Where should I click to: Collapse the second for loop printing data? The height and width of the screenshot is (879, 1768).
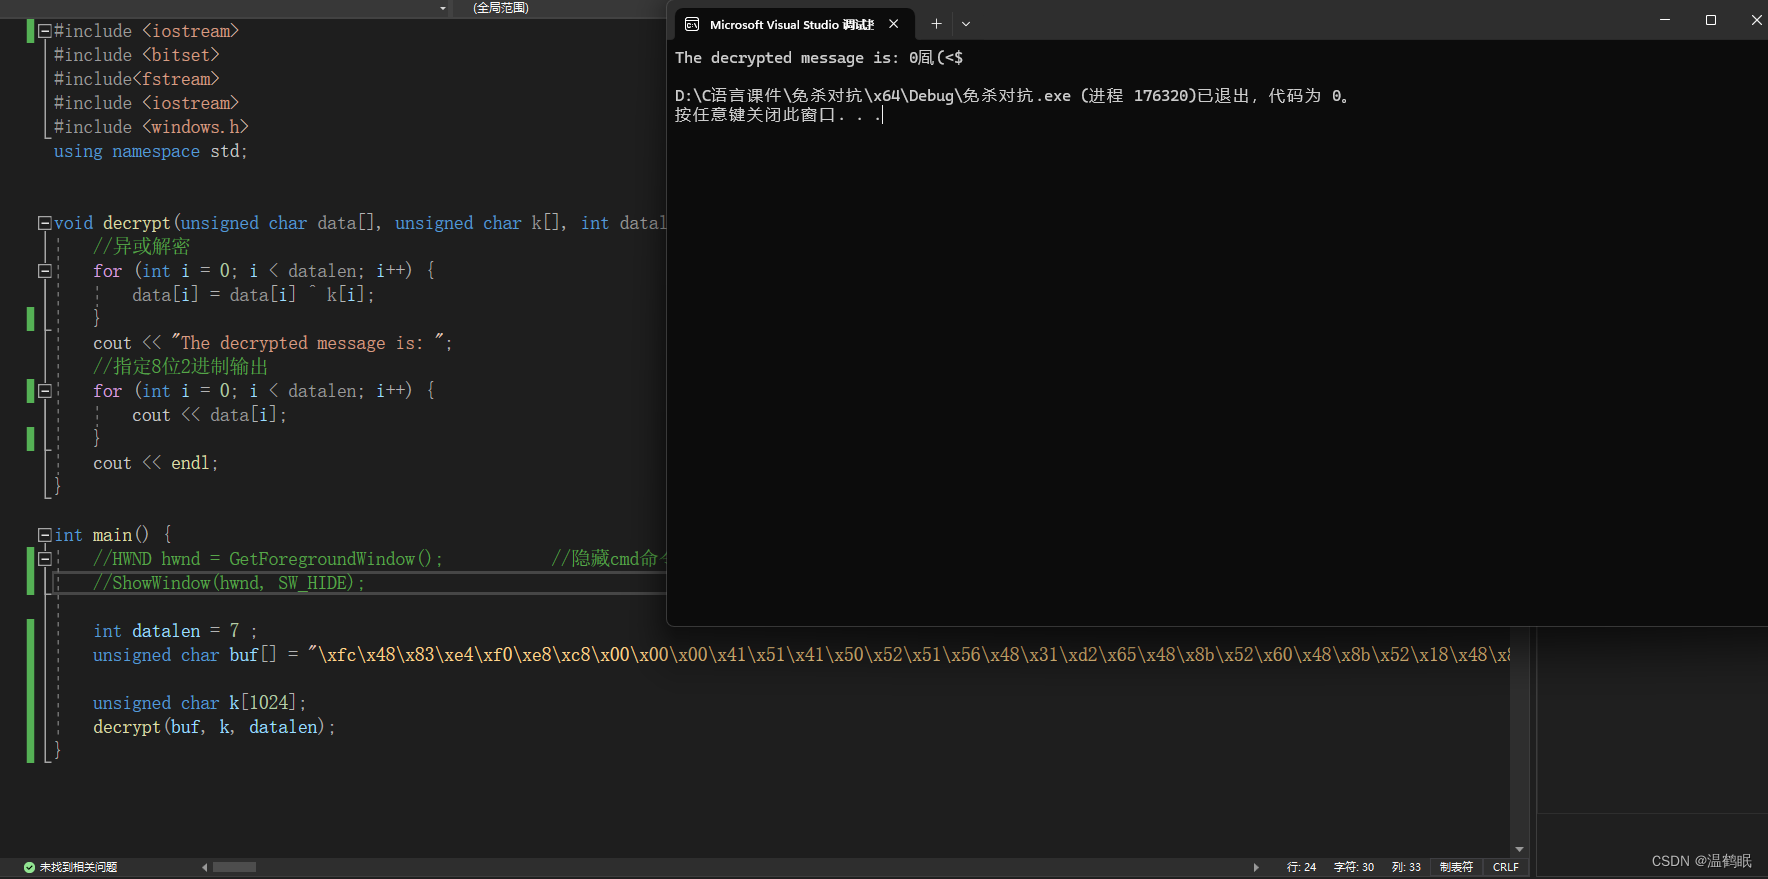[x=44, y=391]
